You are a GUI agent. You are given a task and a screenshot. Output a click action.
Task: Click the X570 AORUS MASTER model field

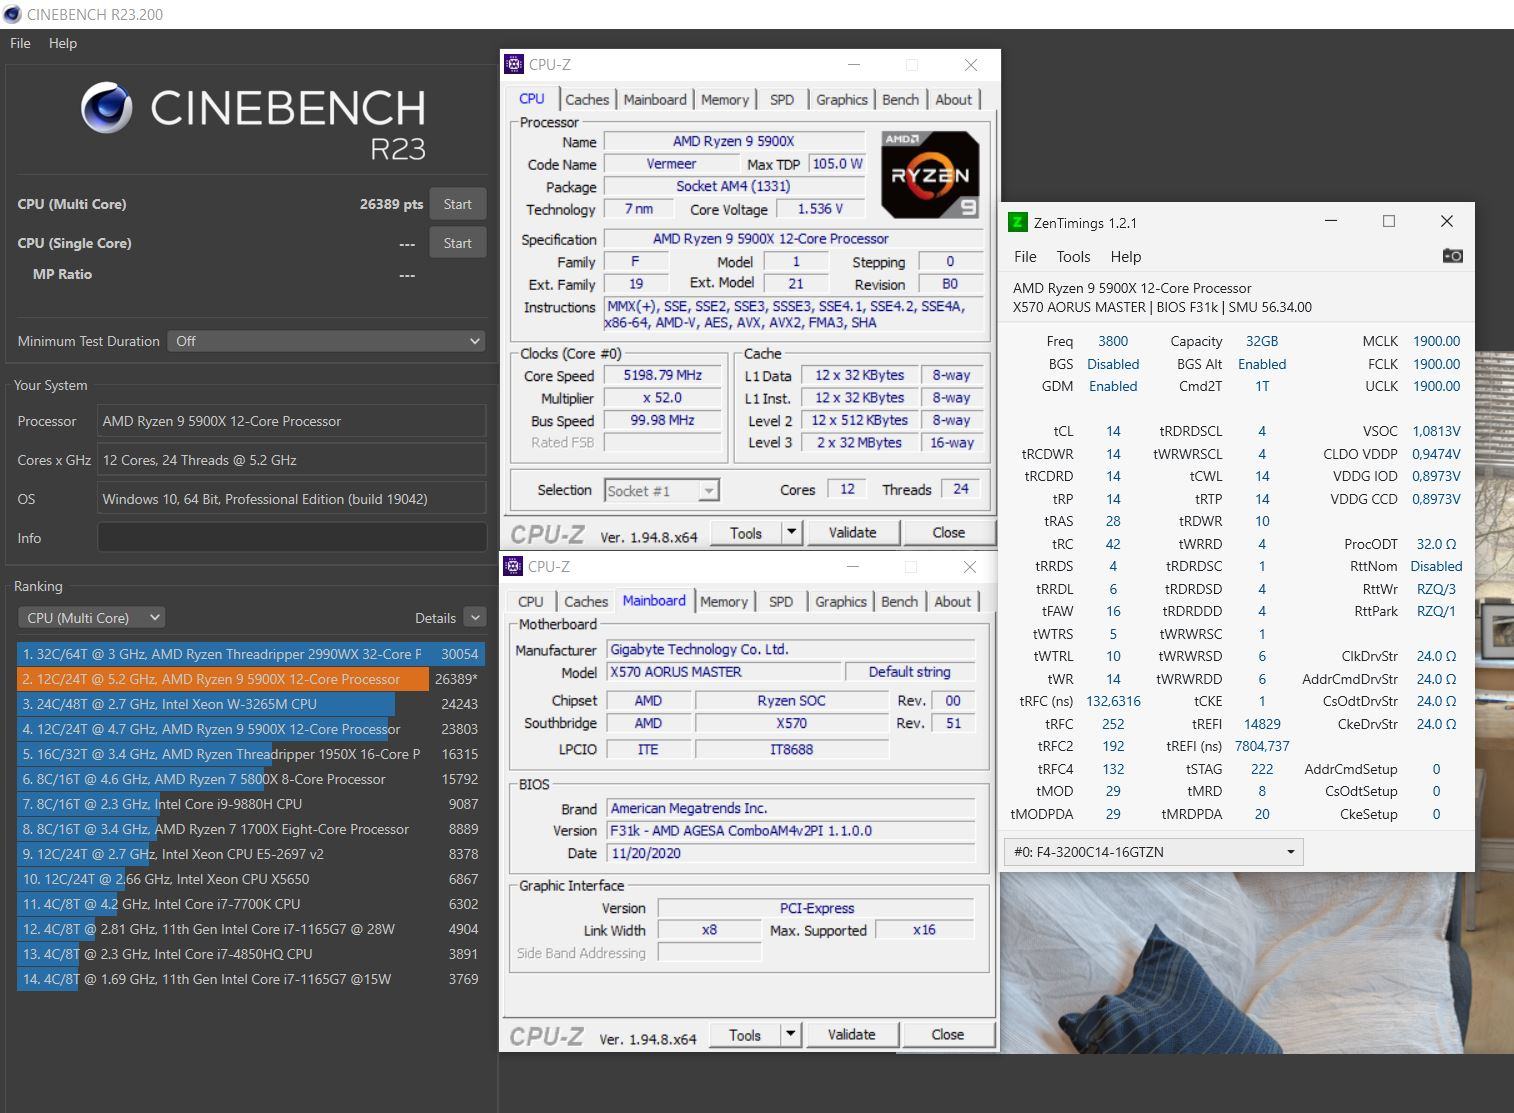(x=723, y=672)
